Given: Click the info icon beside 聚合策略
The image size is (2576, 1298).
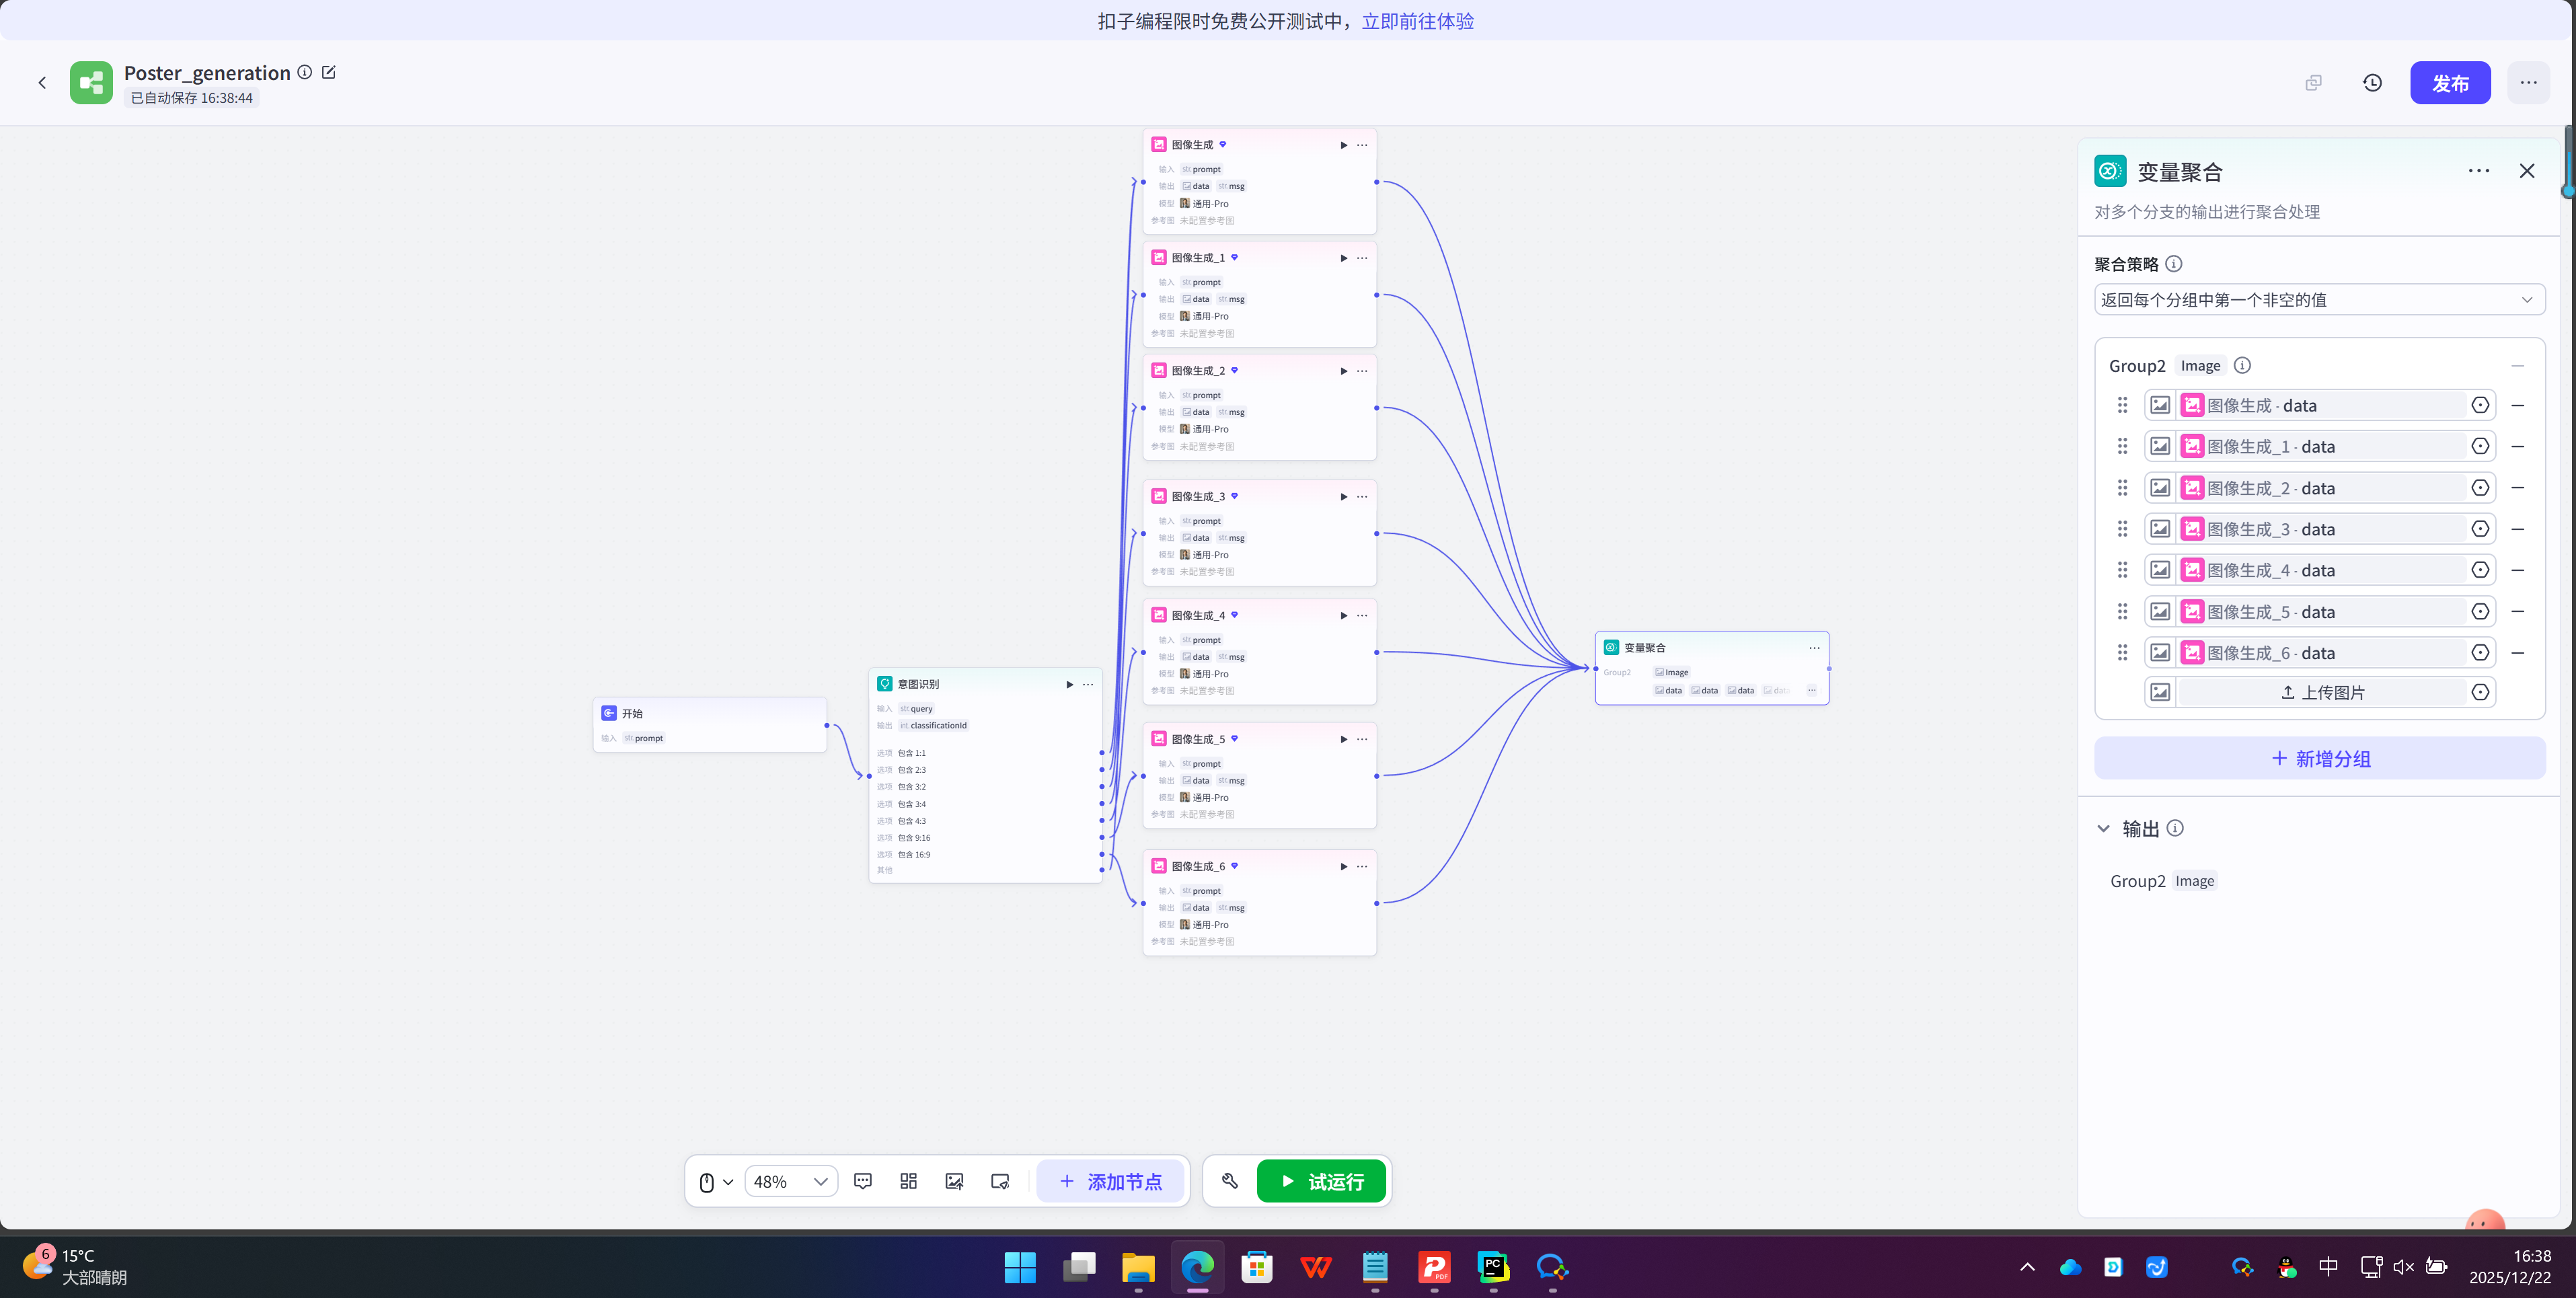Looking at the screenshot, I should pyautogui.click(x=2173, y=264).
